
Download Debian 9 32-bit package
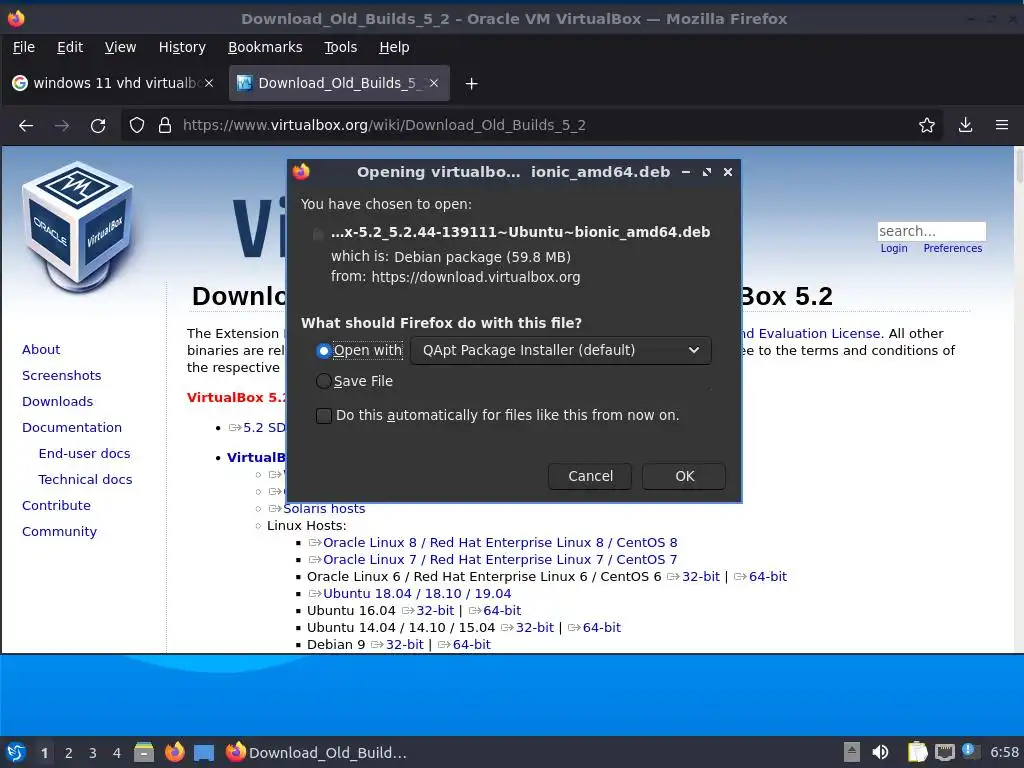pyautogui.click(x=404, y=645)
